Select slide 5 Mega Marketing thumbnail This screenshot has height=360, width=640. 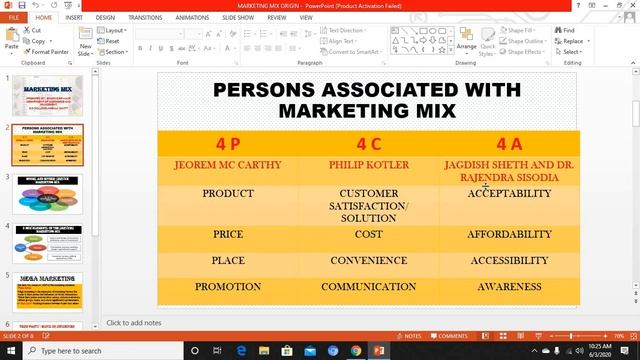(47, 292)
